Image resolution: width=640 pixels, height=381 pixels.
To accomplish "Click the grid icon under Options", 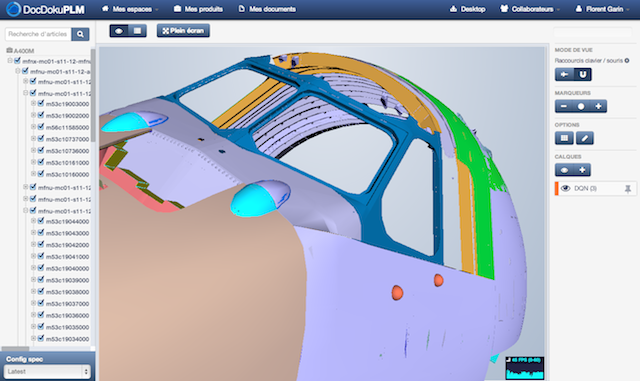I will pos(564,138).
